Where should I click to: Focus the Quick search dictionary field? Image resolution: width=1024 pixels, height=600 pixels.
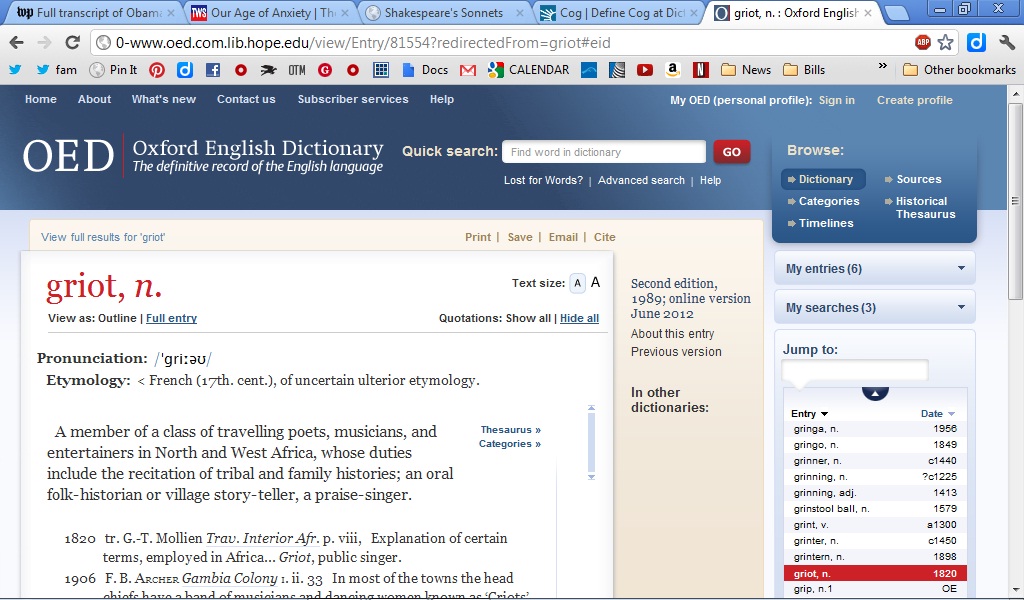pyautogui.click(x=604, y=152)
